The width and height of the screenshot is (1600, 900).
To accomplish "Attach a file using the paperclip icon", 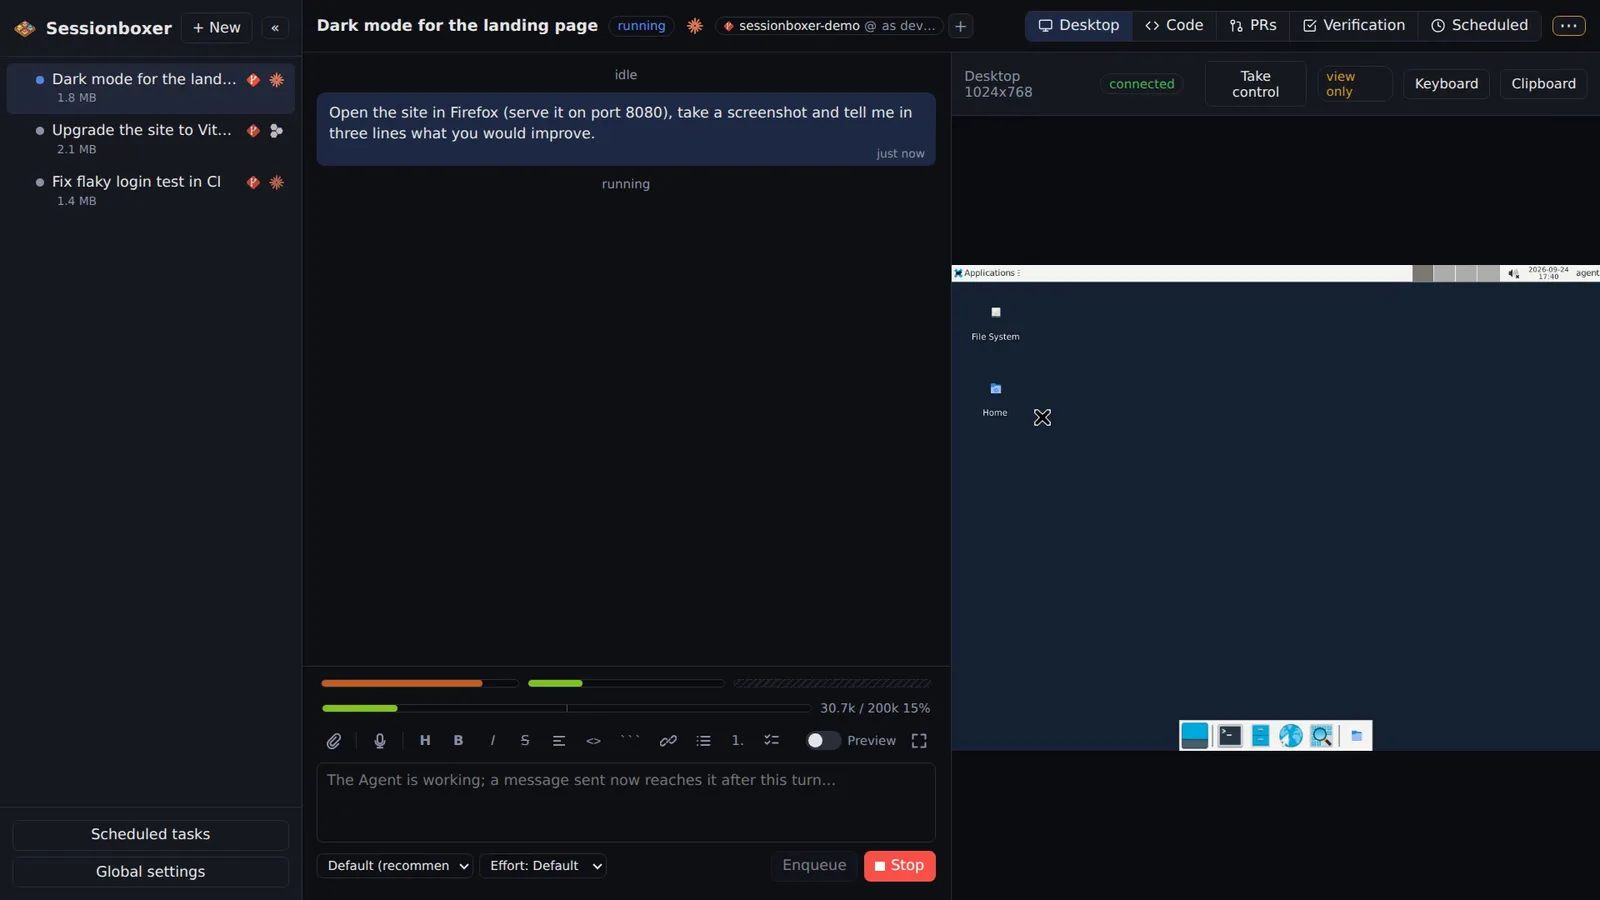I will tap(334, 741).
